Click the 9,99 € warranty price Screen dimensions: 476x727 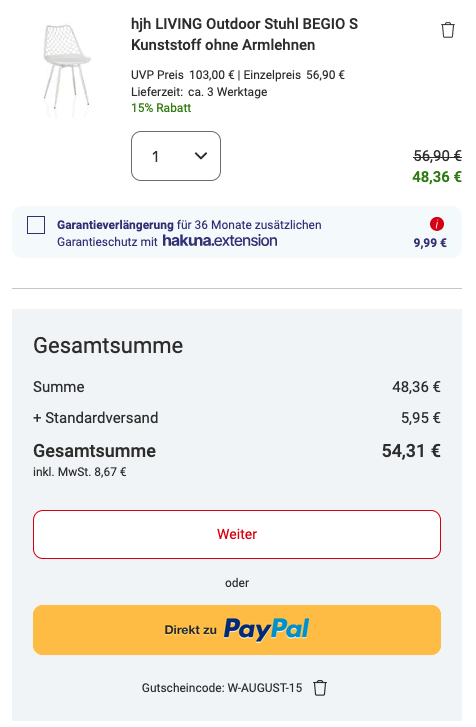(430, 242)
